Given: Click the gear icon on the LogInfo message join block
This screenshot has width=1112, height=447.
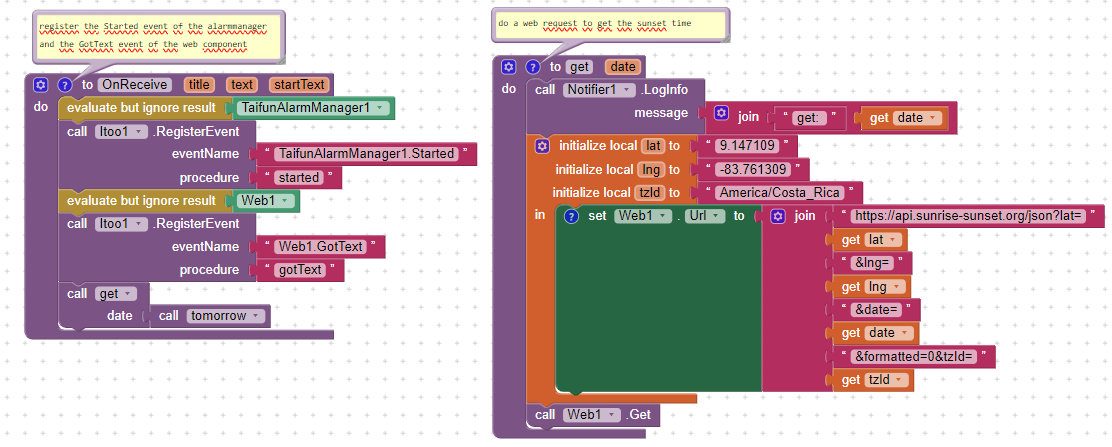Looking at the screenshot, I should [x=721, y=117].
